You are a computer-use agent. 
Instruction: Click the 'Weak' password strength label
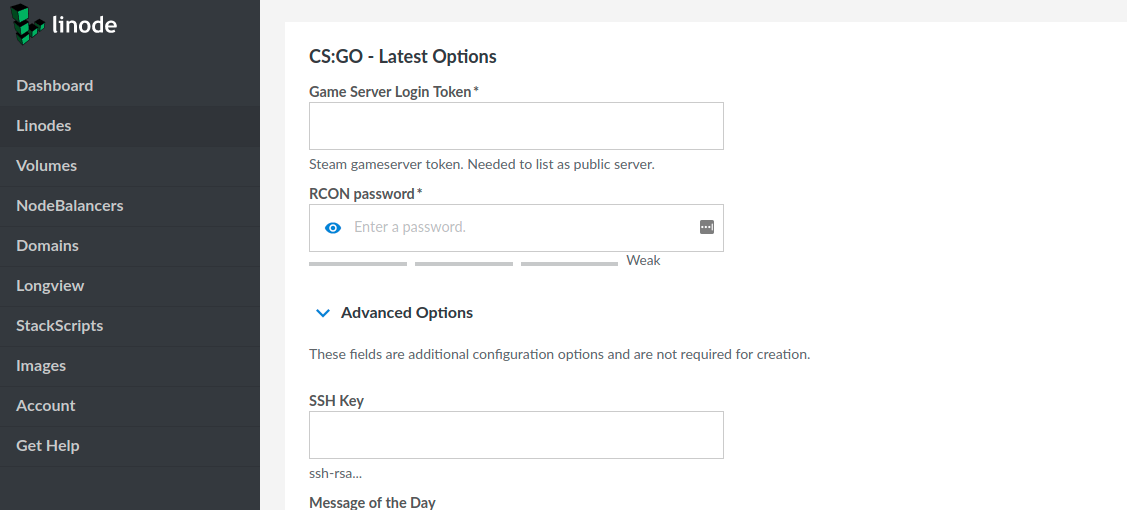click(x=643, y=260)
